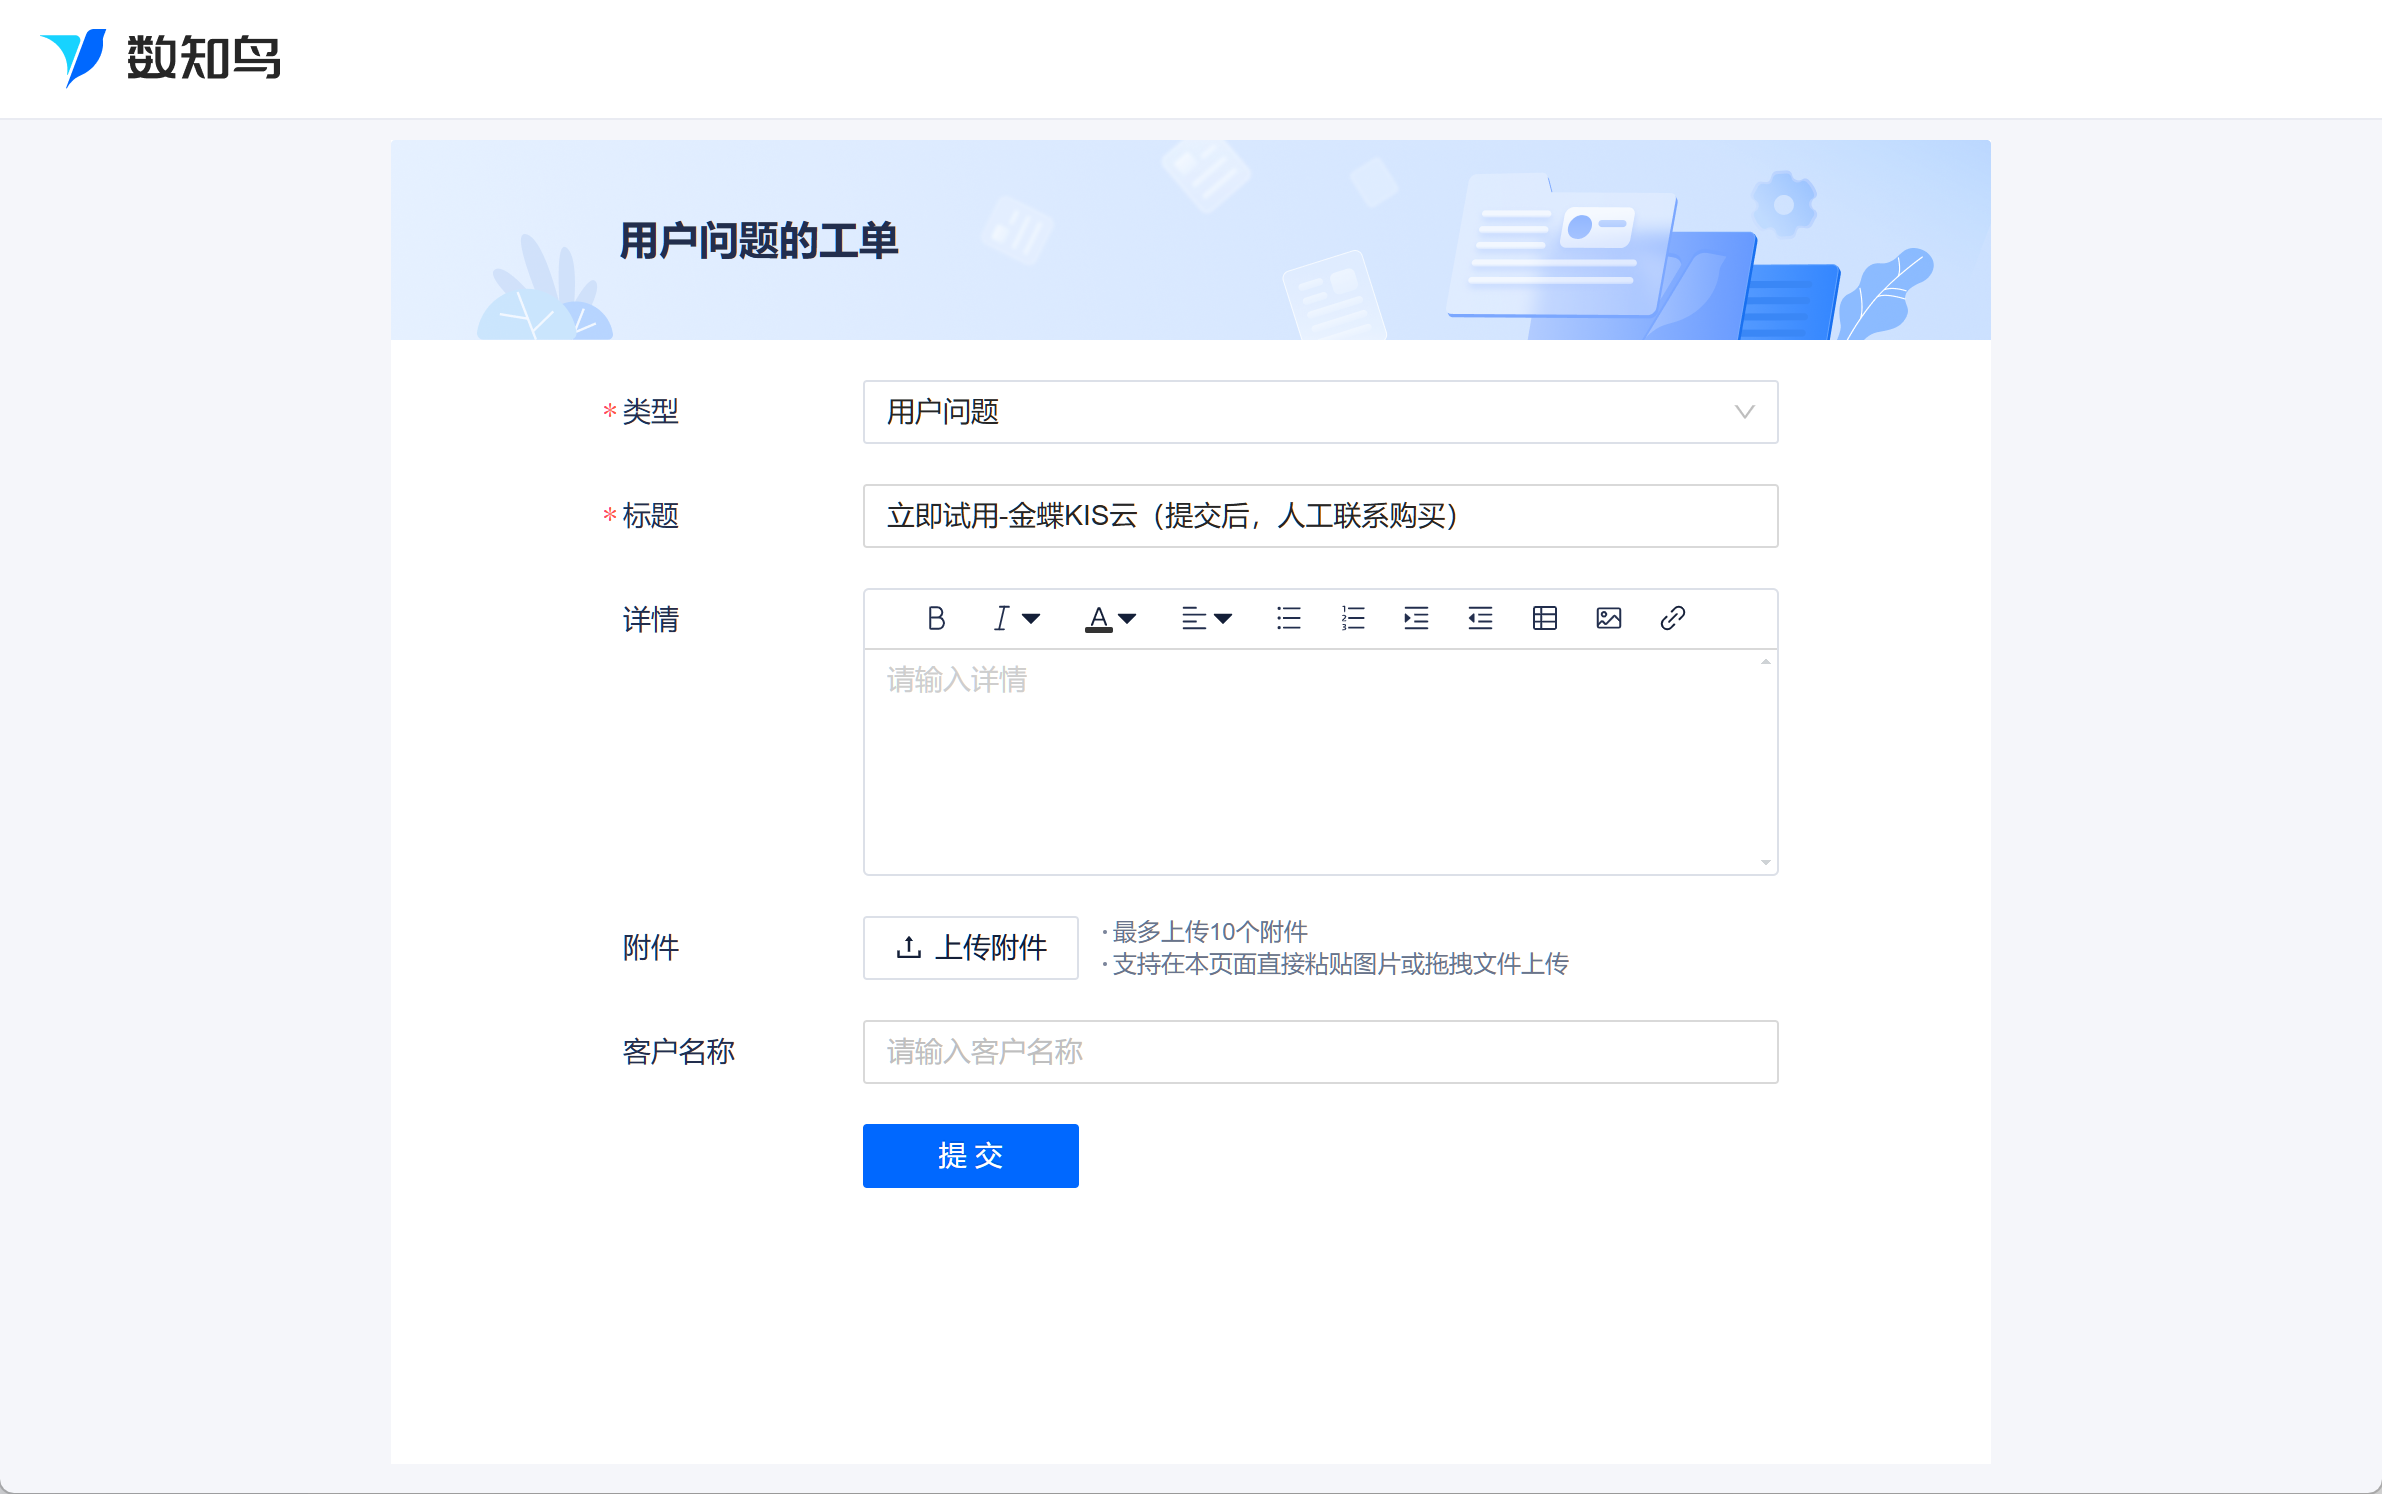
Task: Insert a bulleted list
Action: pyautogui.click(x=1288, y=618)
